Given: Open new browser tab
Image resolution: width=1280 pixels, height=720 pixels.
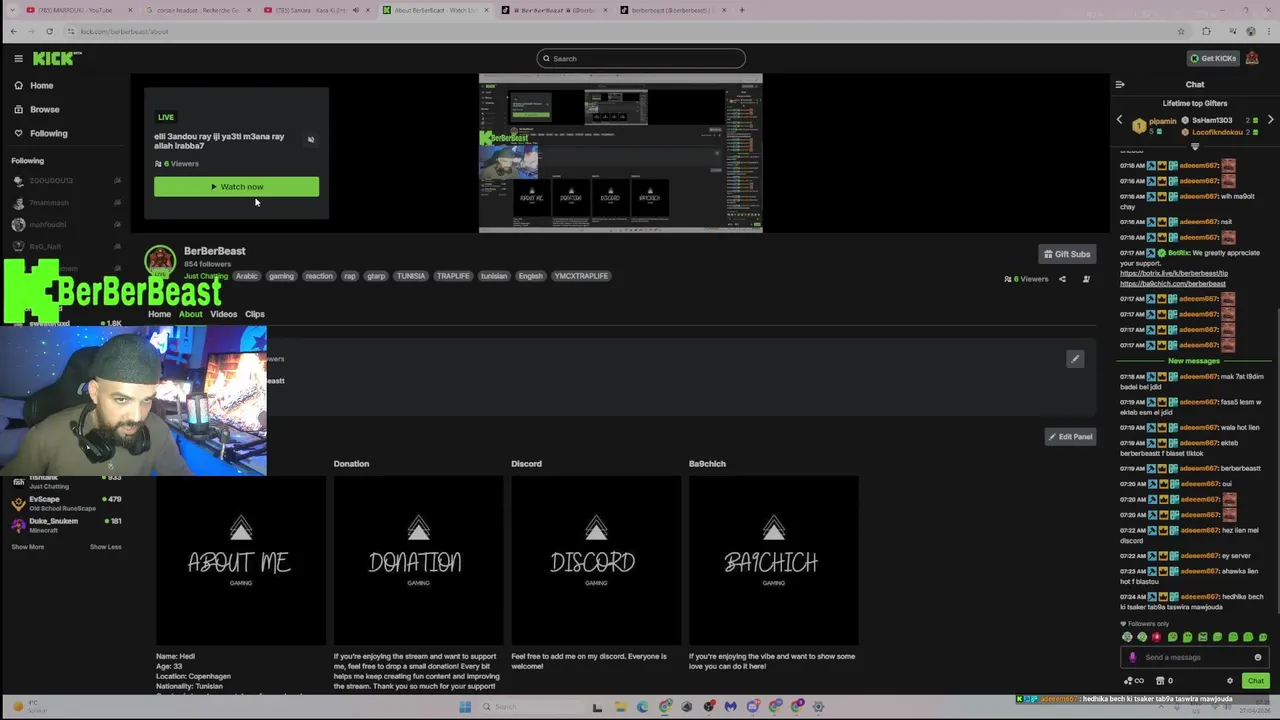Looking at the screenshot, I should 742,10.
